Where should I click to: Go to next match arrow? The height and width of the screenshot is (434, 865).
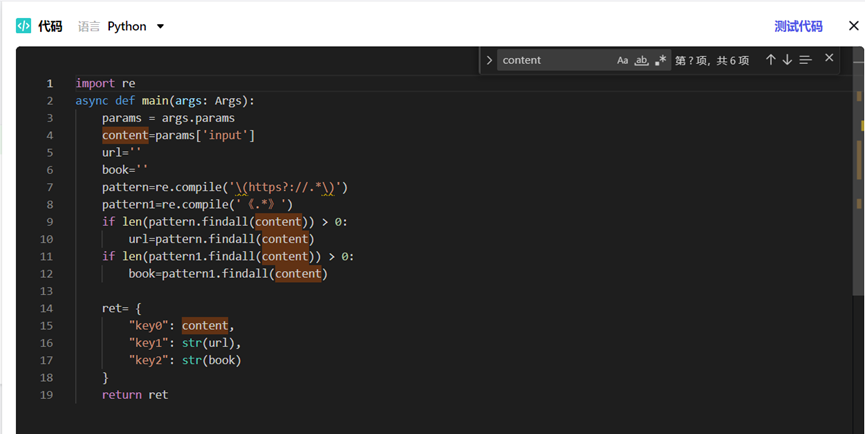pyautogui.click(x=787, y=60)
